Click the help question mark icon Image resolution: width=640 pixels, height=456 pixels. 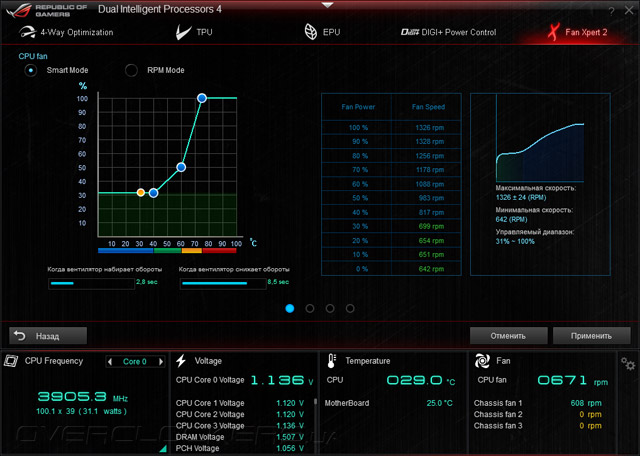pos(611,11)
